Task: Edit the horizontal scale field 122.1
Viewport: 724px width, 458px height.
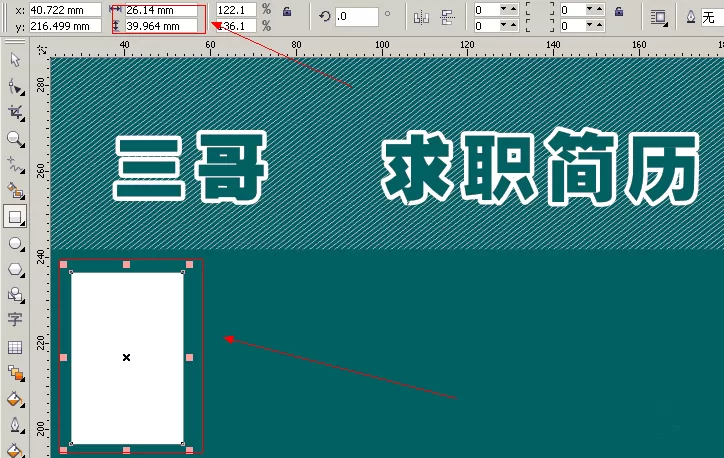Action: click(236, 10)
